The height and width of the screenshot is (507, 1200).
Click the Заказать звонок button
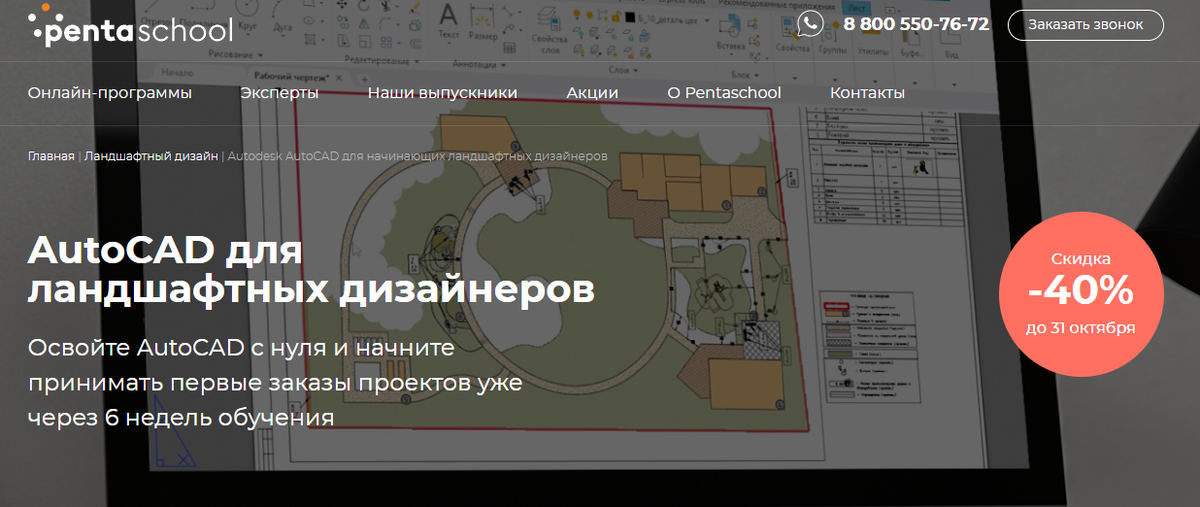click(1085, 25)
